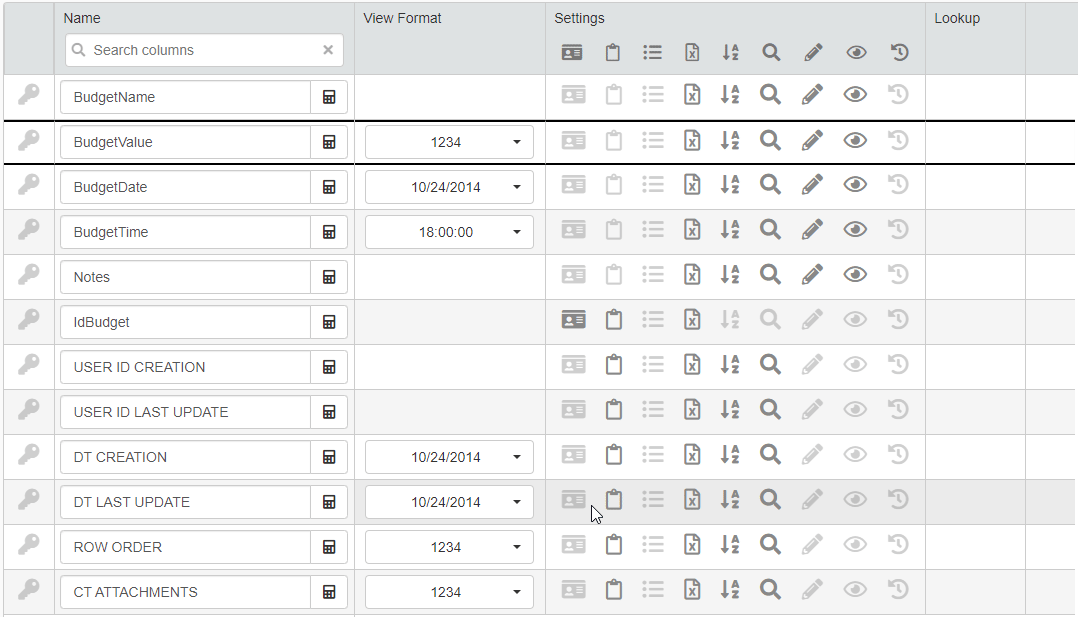This screenshot has height=617, width=1078.
Task: Click the sort A-Z icon for BudgetDate
Action: (730, 185)
